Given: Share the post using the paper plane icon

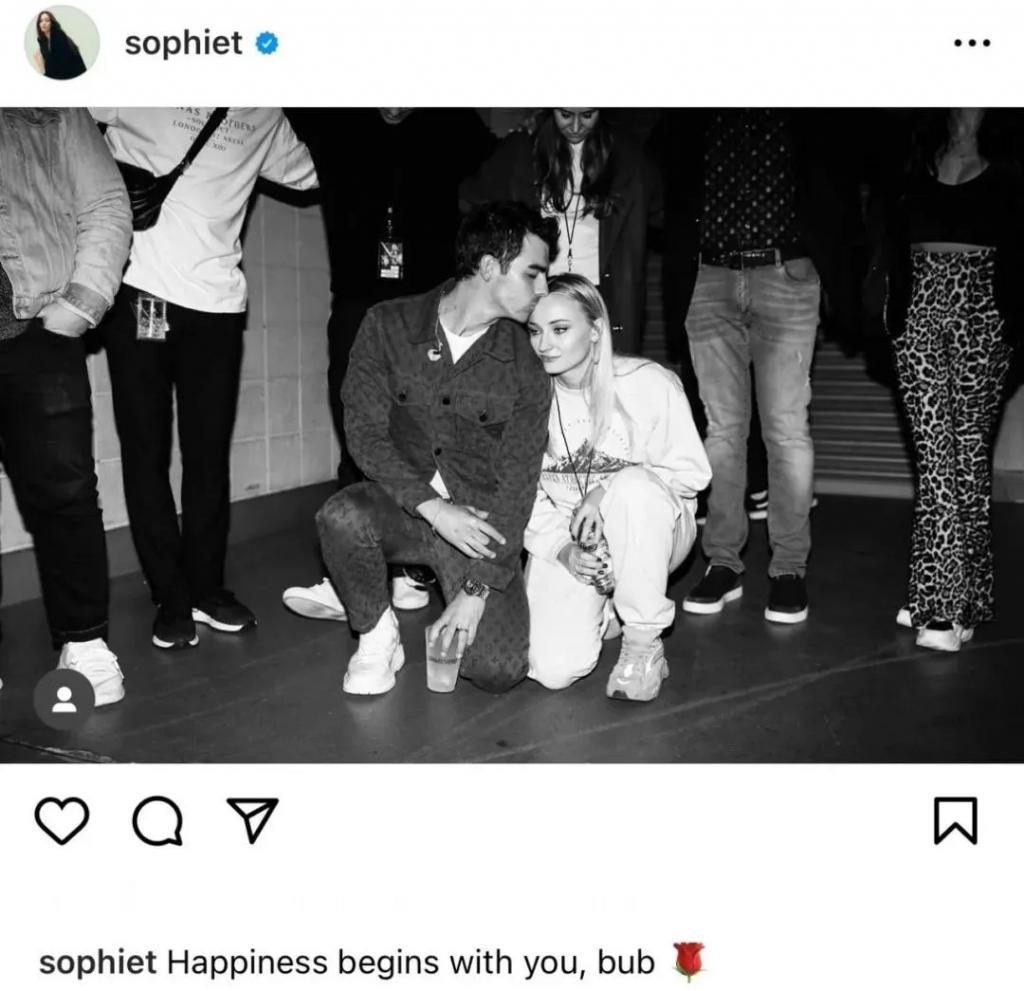Looking at the screenshot, I should click(252, 819).
